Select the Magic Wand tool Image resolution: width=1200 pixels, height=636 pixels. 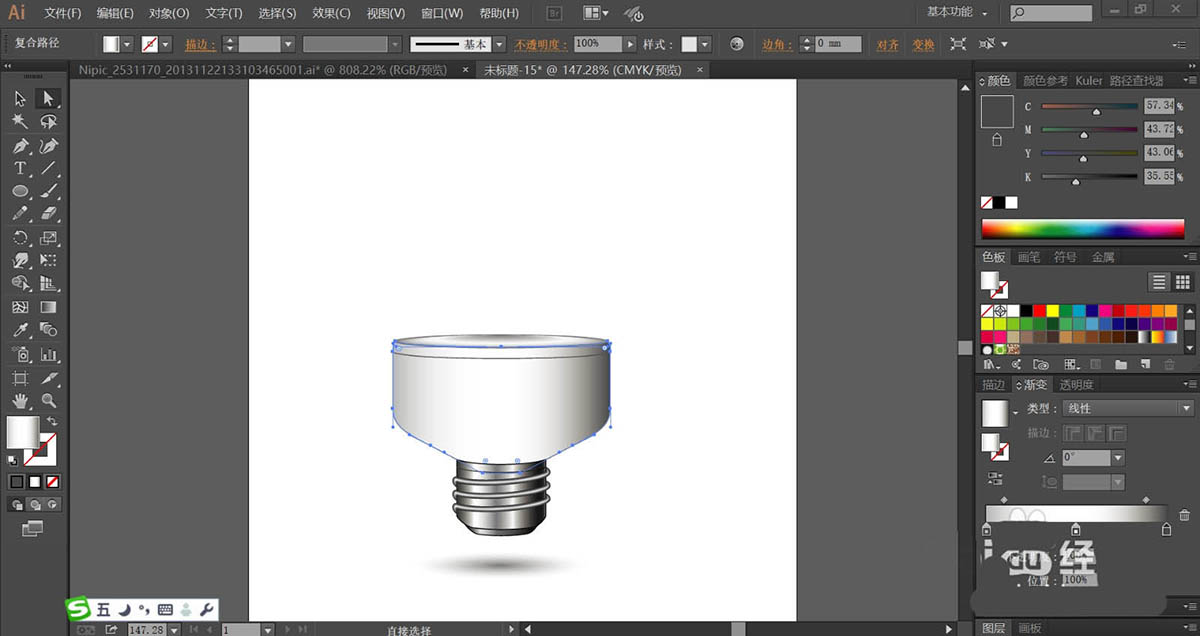(20, 121)
